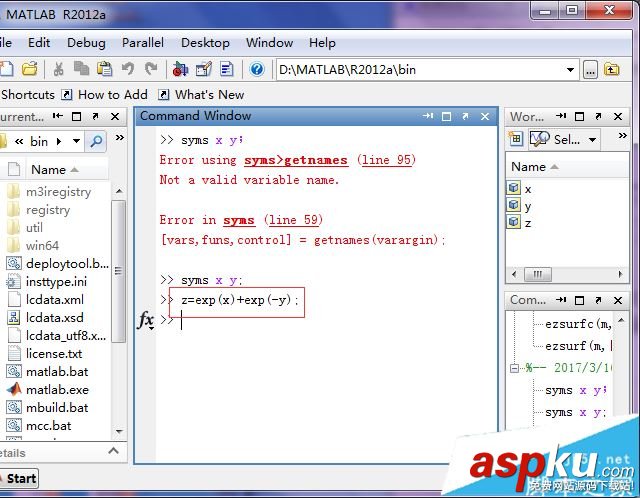This screenshot has height=498, width=640.
Task: Browse for folder with ellipsis button
Action: click(590, 70)
